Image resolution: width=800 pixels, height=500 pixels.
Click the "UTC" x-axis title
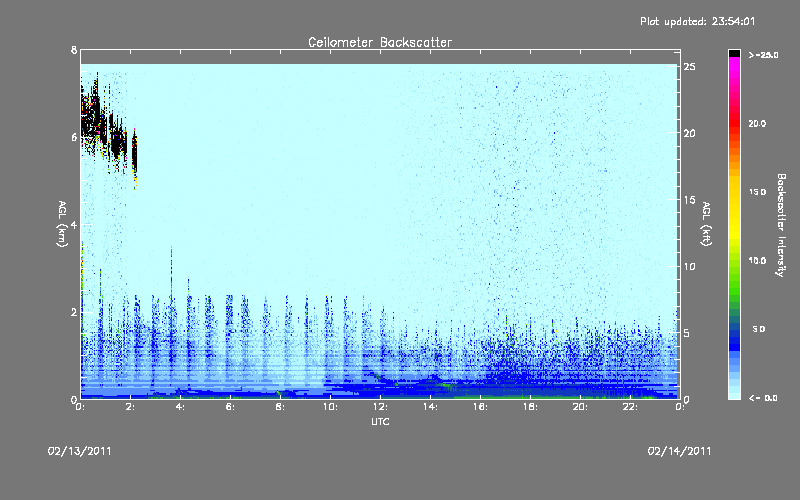click(380, 421)
